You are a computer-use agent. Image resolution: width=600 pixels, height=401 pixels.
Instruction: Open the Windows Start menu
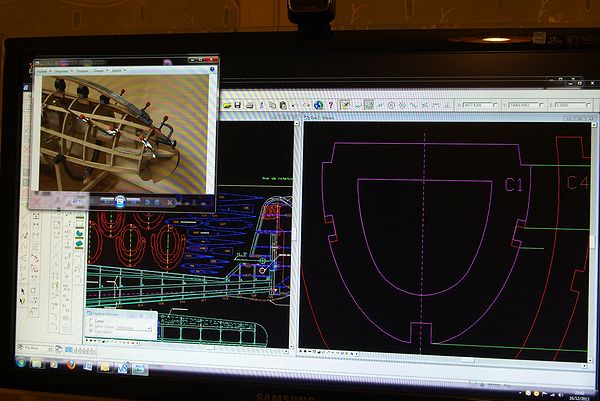21,362
